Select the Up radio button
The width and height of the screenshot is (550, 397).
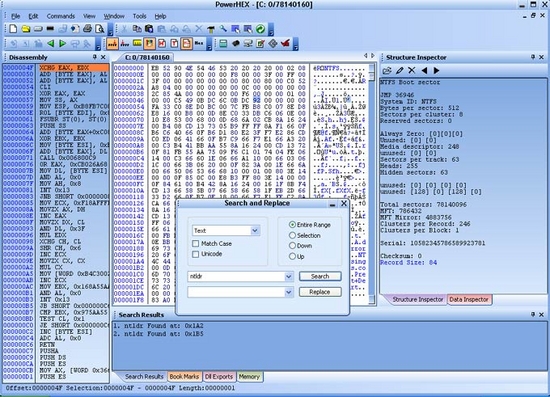pyautogui.click(x=292, y=256)
